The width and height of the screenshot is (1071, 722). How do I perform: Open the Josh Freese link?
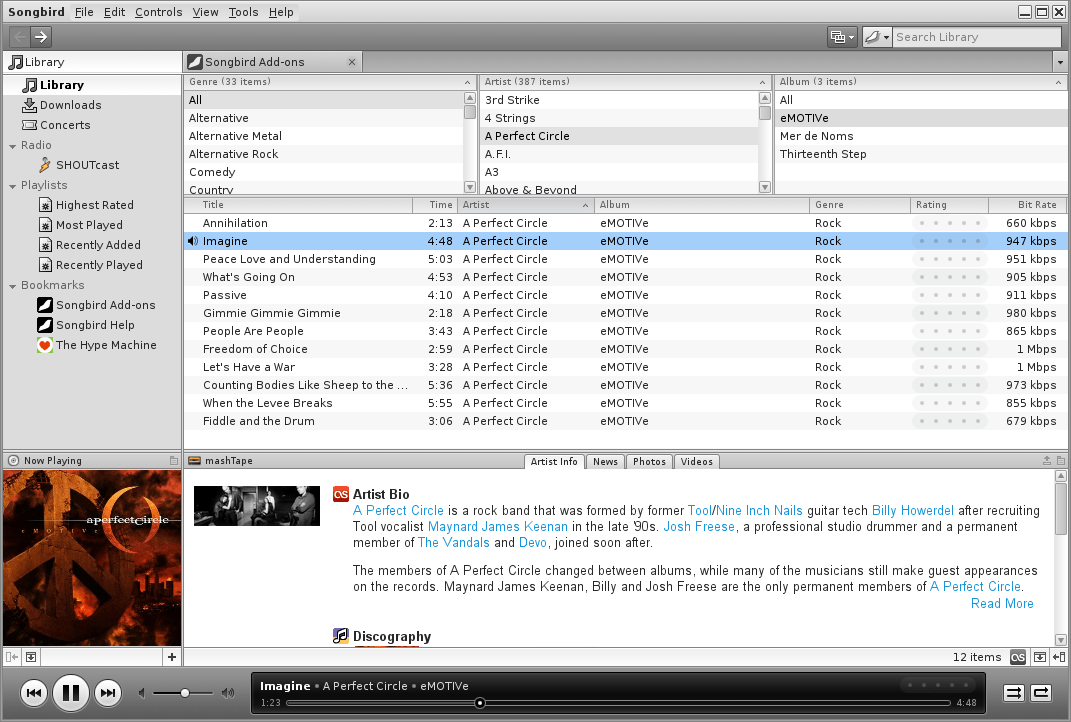pos(699,527)
